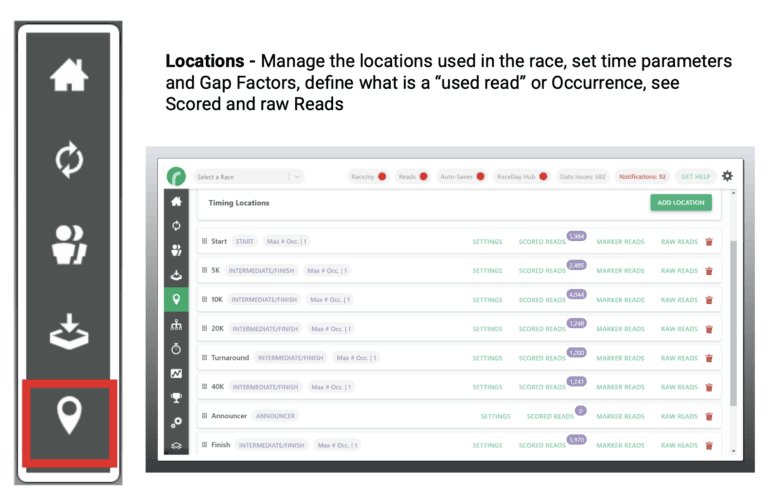
Task: Delete the Start location using trash icon
Action: coord(709,241)
